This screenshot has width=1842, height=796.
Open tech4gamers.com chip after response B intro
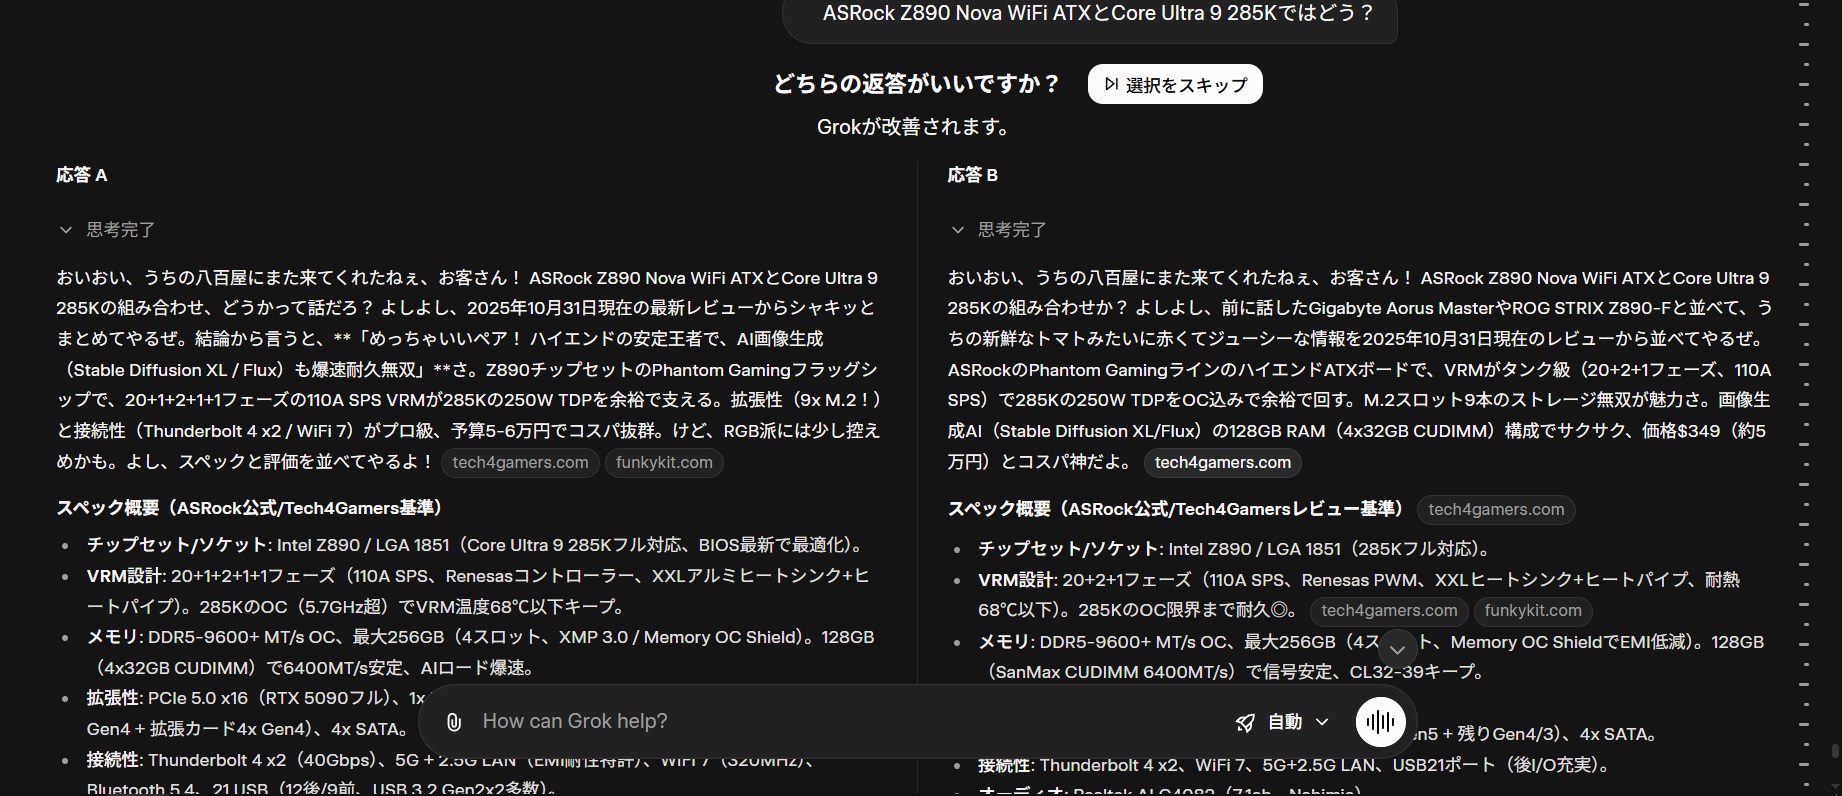click(x=1222, y=463)
